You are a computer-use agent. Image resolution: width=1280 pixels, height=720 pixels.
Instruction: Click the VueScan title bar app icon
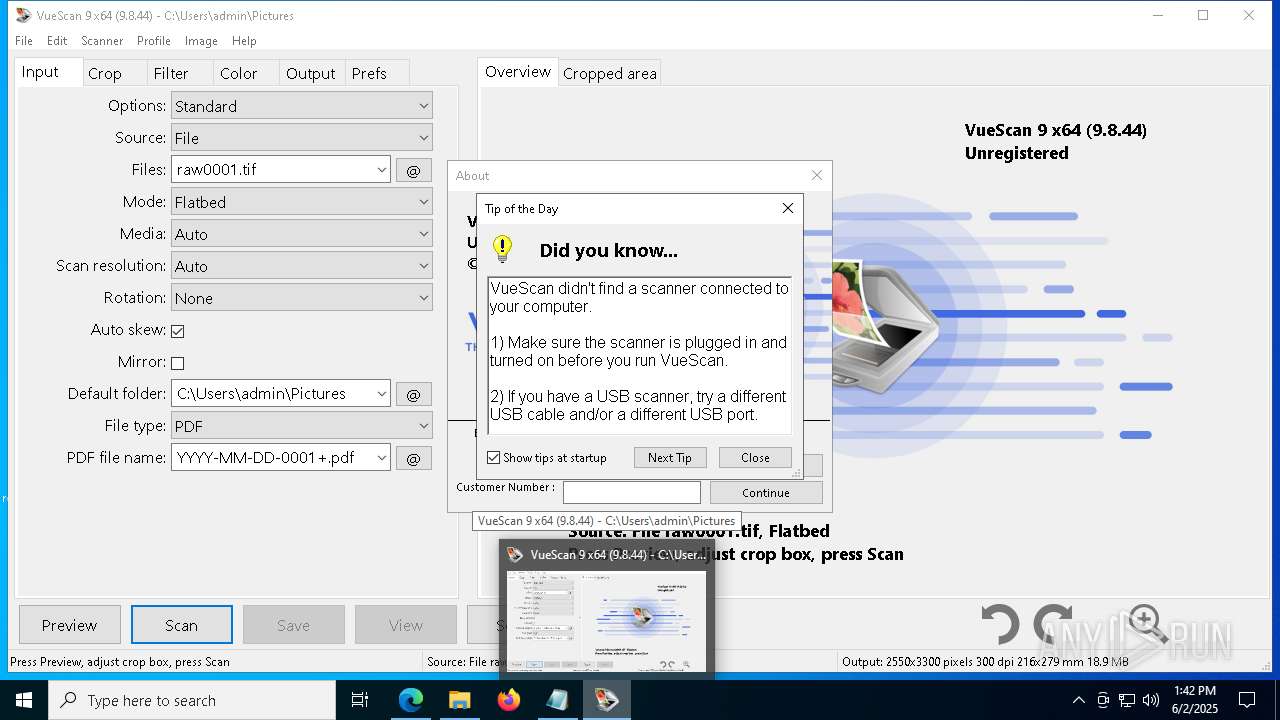(23, 16)
